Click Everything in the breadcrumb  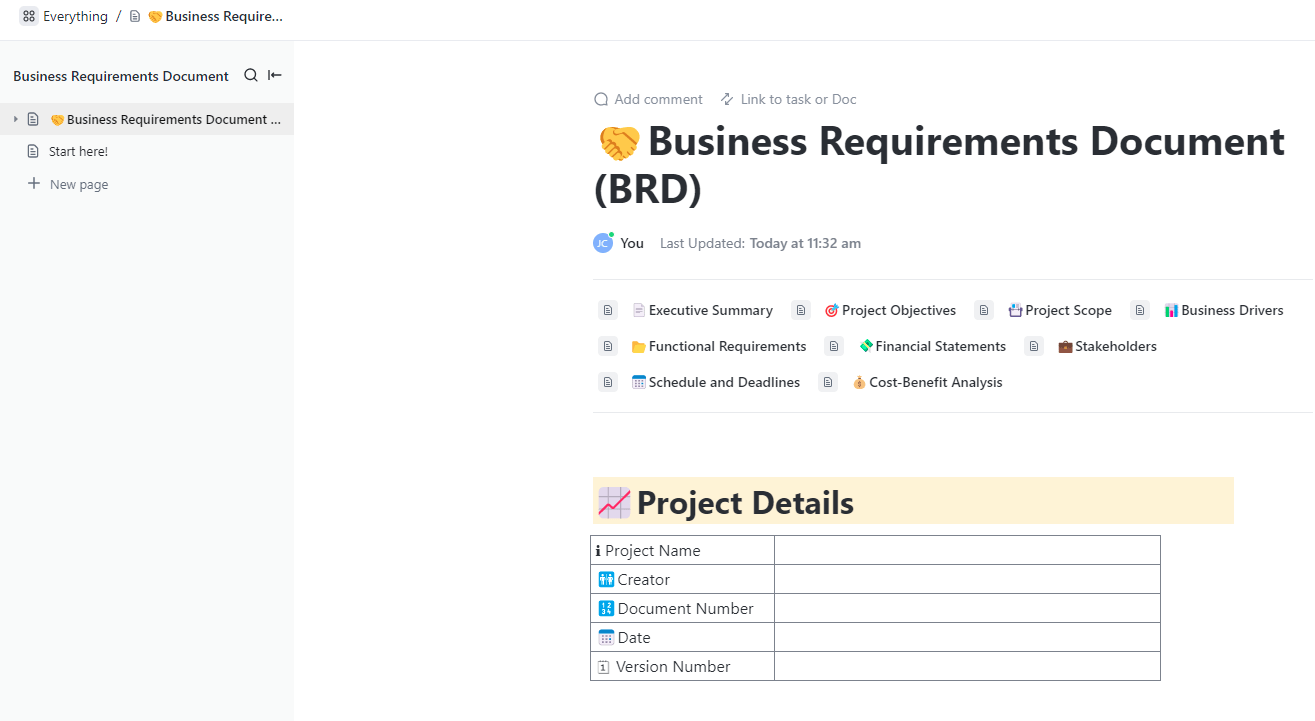pyautogui.click(x=75, y=16)
